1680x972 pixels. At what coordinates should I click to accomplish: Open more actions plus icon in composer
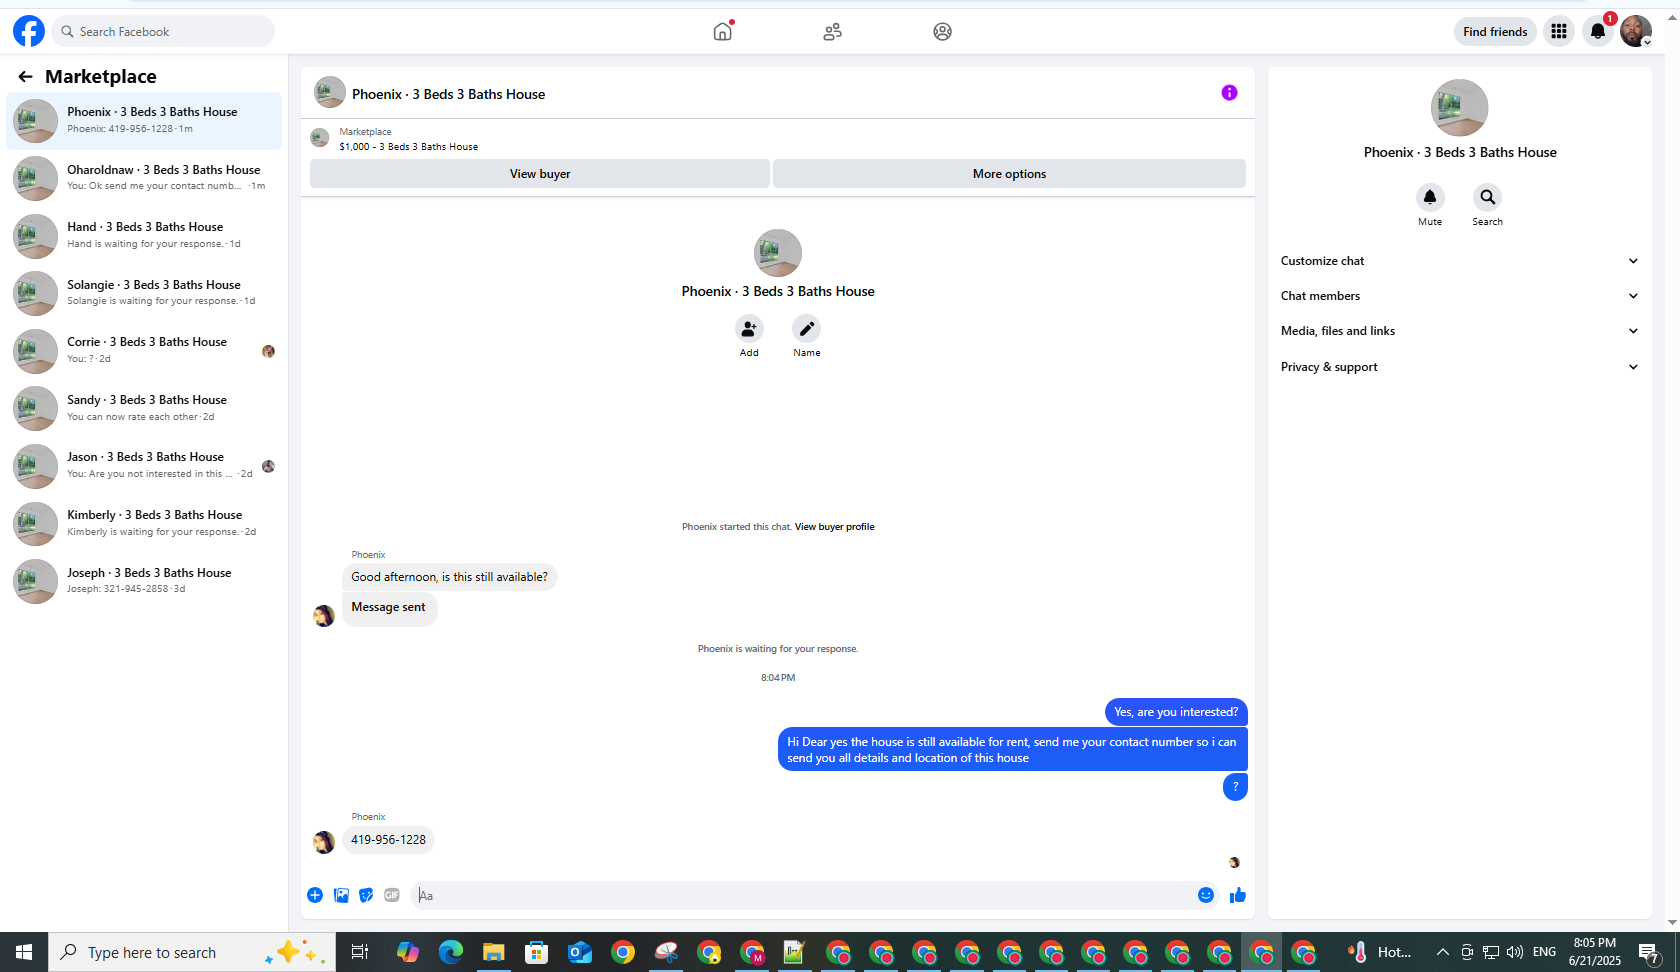(315, 895)
